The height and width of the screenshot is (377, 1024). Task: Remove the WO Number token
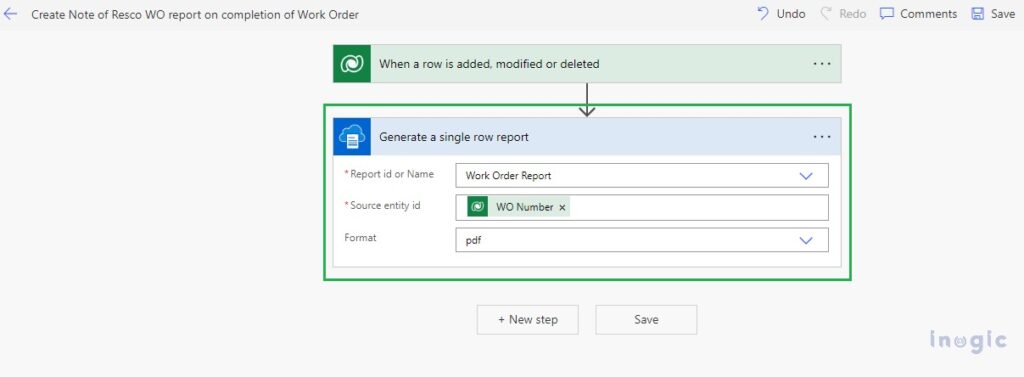click(562, 207)
